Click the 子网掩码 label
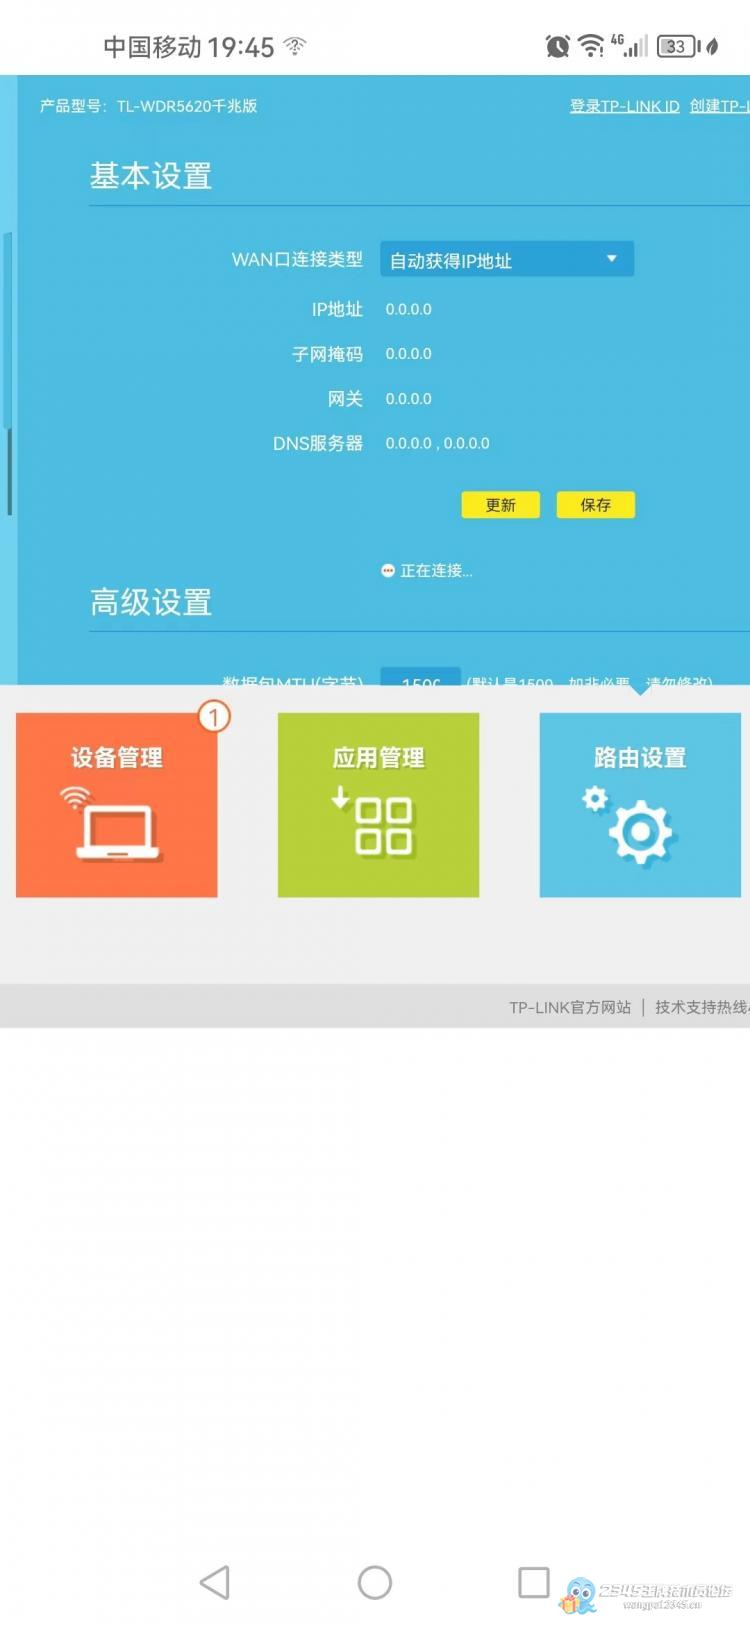The width and height of the screenshot is (750, 1625). click(327, 354)
